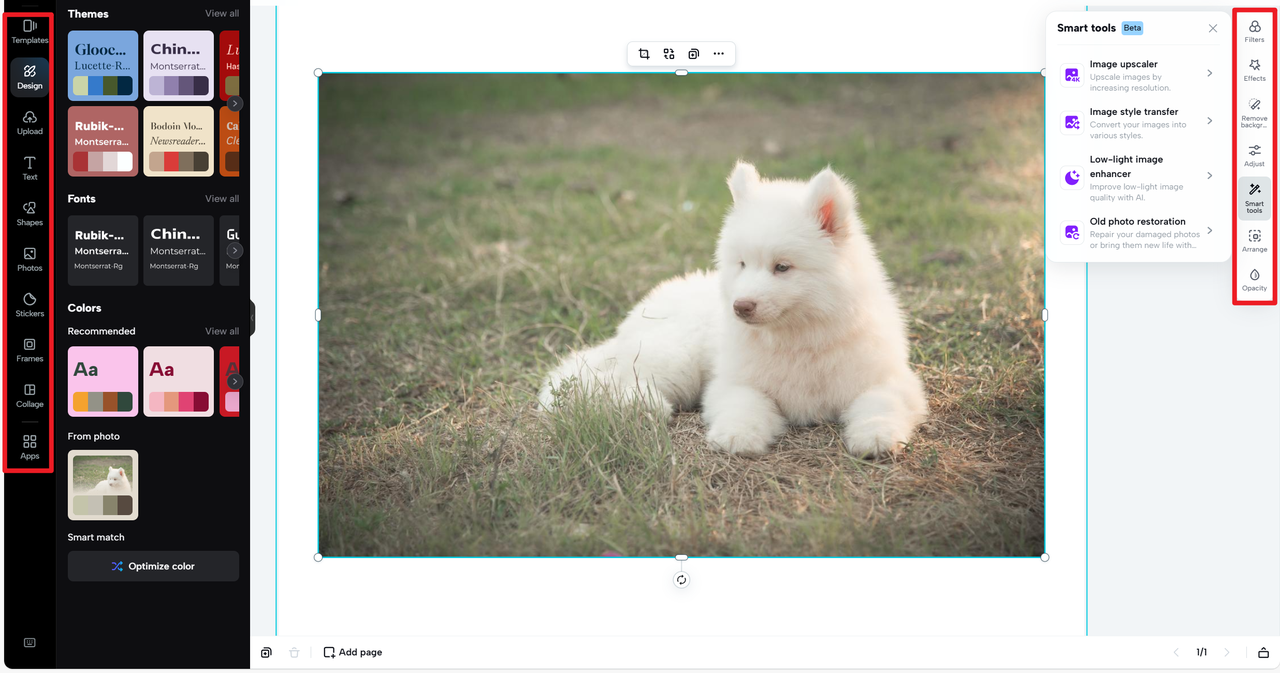Click the rotate handle below the image
The image size is (1280, 673).
point(681,580)
